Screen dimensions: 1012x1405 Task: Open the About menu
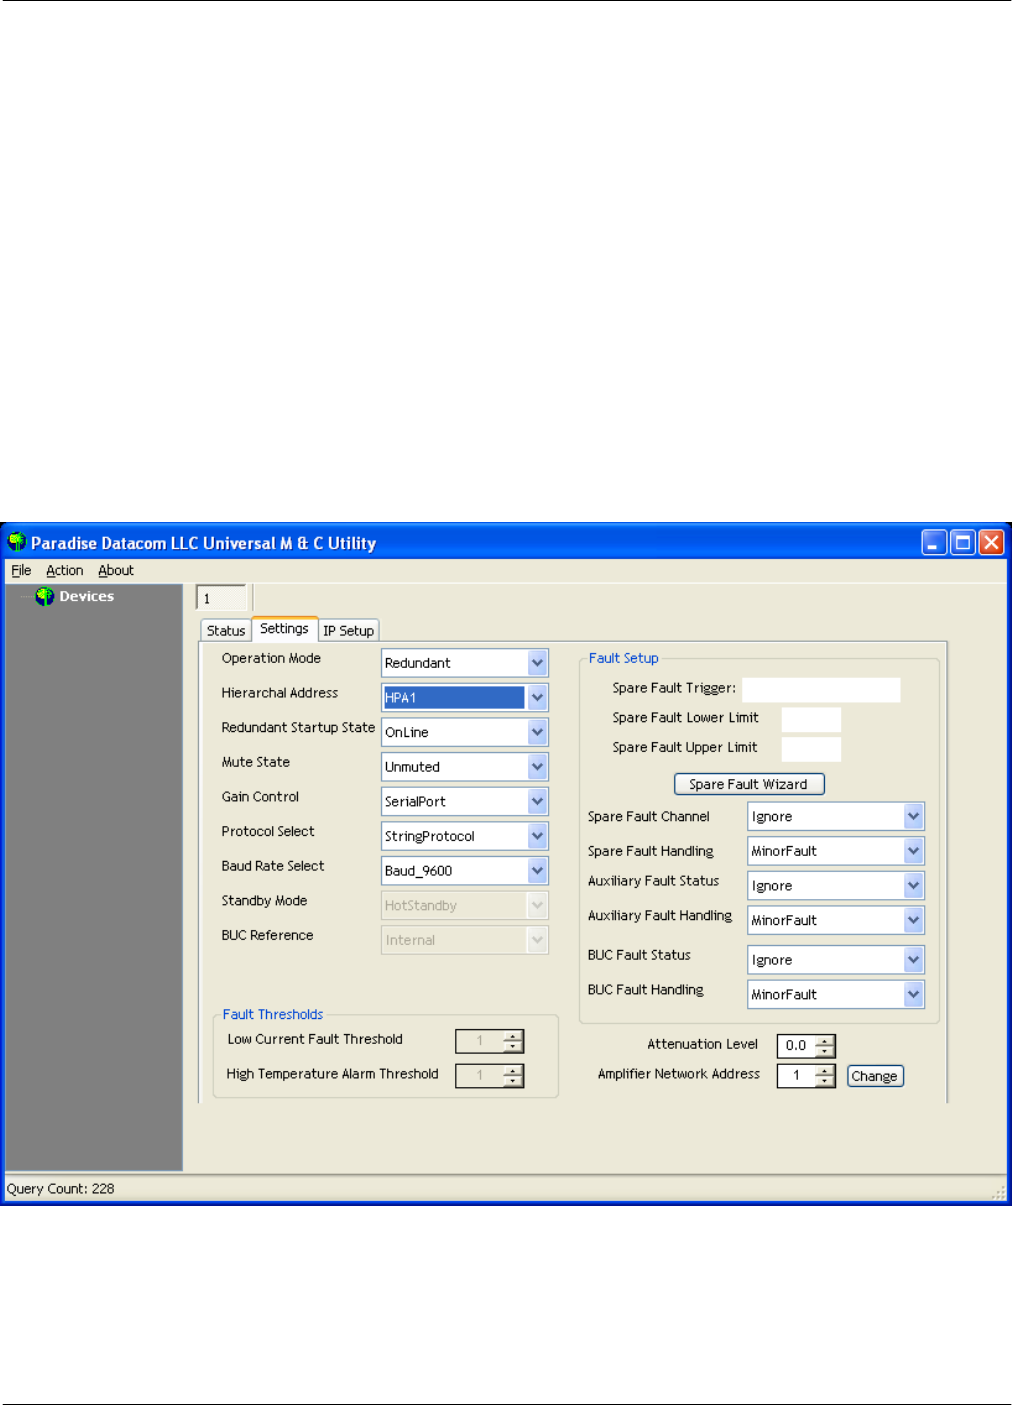coord(116,570)
